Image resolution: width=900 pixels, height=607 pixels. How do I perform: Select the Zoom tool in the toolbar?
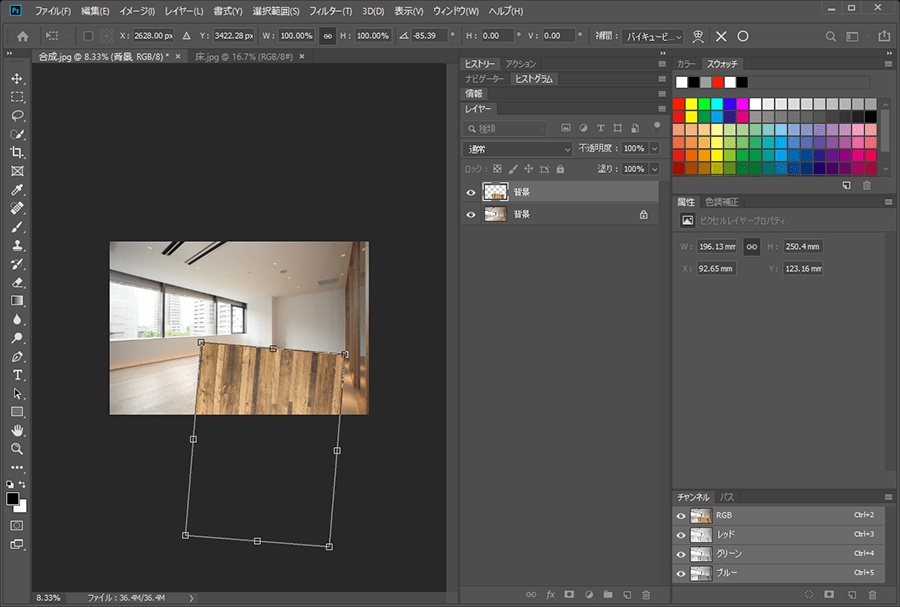click(17, 449)
